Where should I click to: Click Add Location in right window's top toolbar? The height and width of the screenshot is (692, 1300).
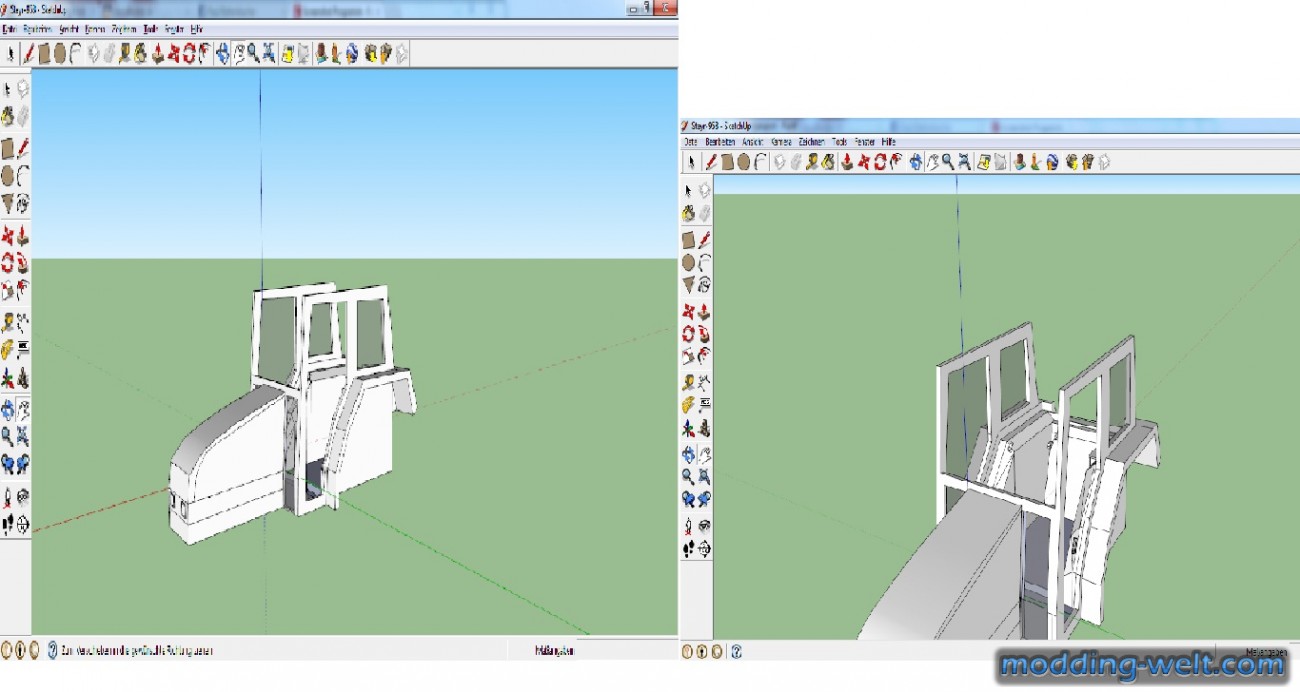tap(983, 162)
